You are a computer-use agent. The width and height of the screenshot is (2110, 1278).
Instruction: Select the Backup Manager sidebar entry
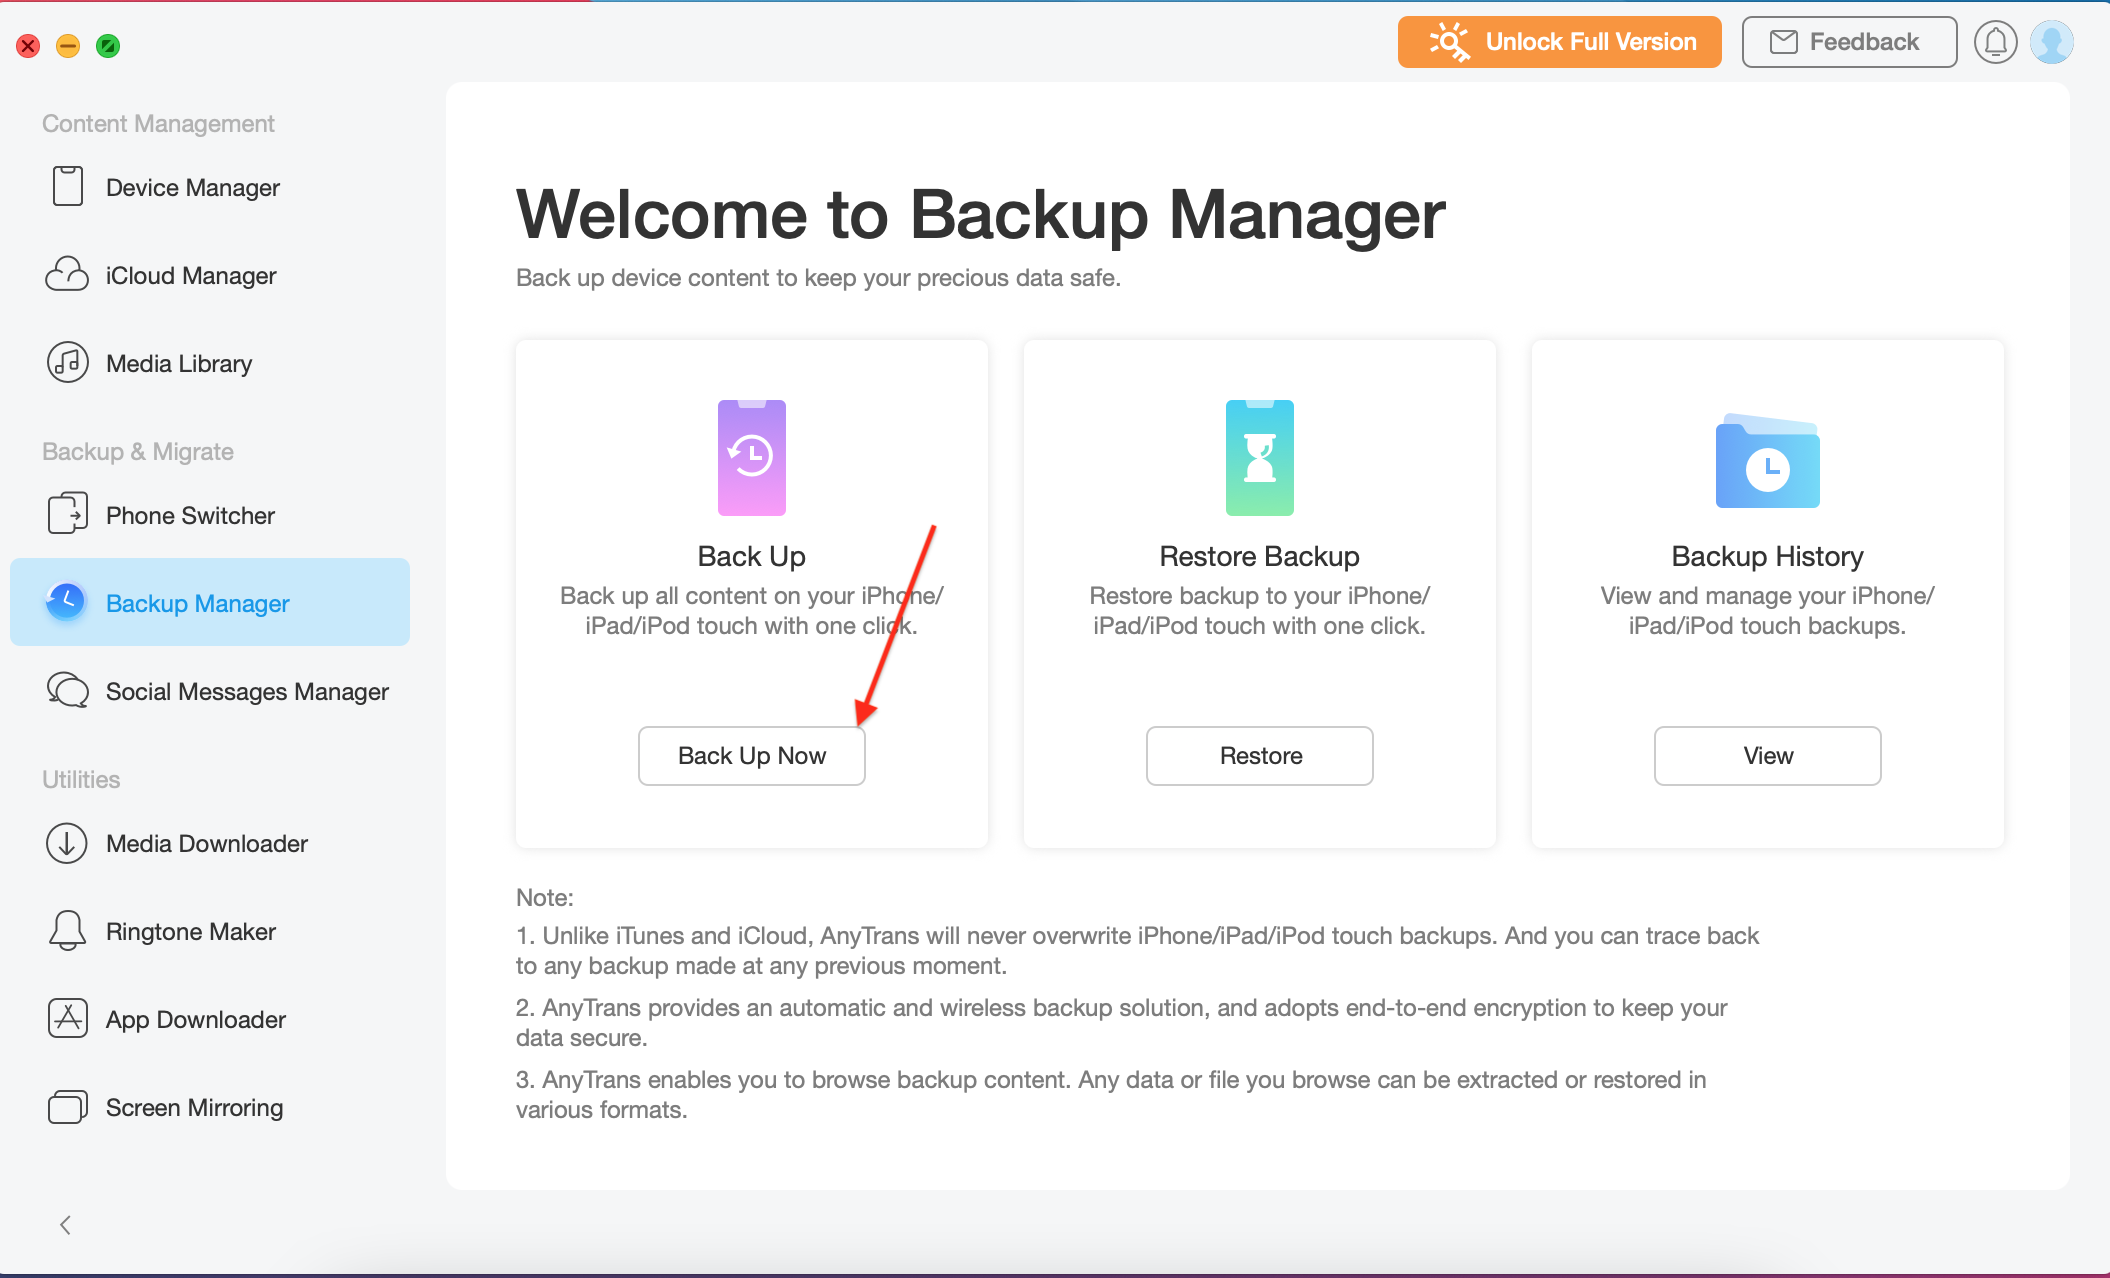[x=196, y=603]
